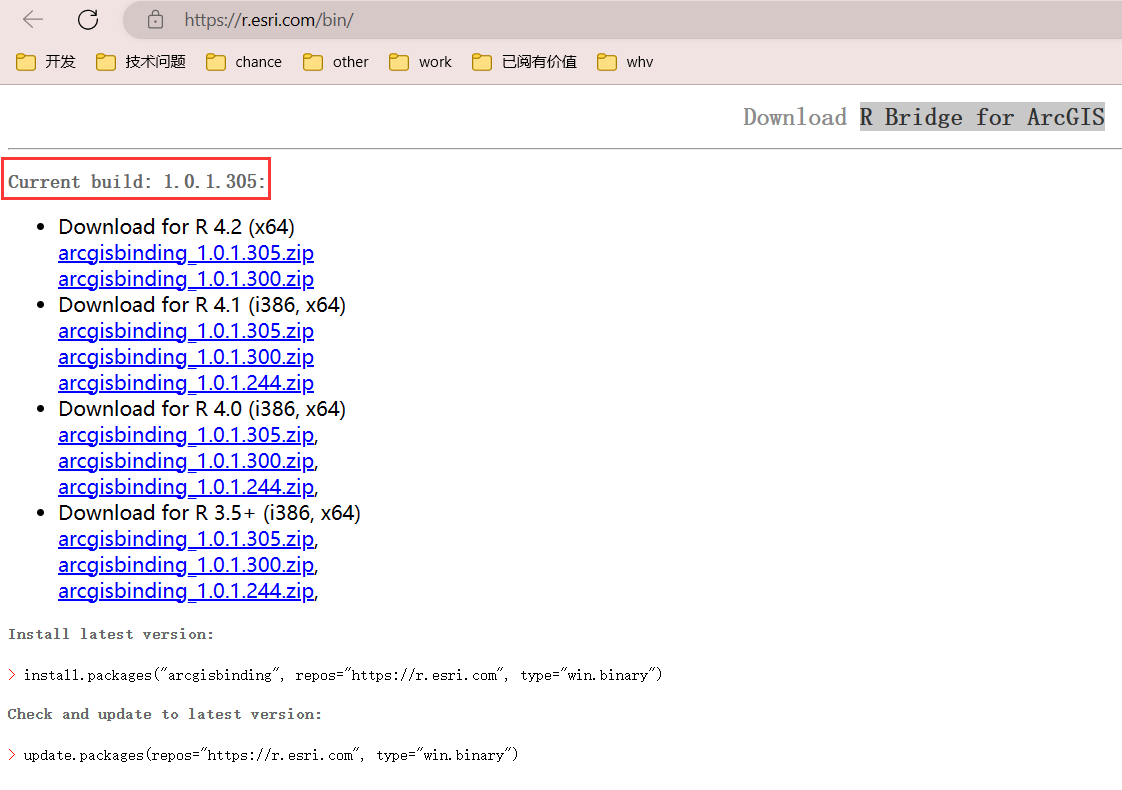Download 1.0.1.305 zip under R 4.2
The height and width of the screenshot is (790, 1122).
point(186,253)
